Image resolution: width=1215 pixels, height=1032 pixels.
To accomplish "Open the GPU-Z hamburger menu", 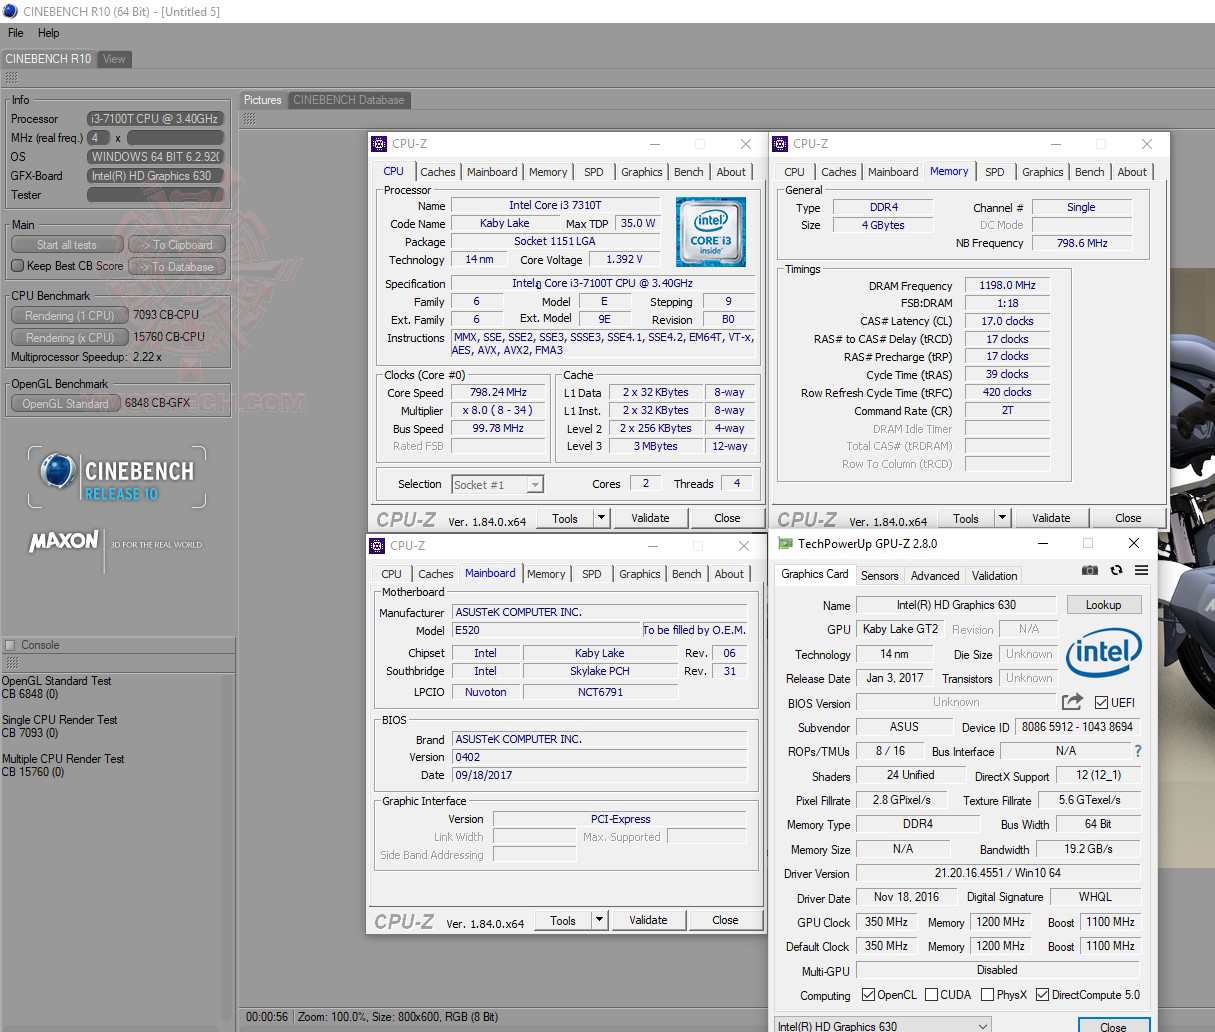I will coord(1141,571).
